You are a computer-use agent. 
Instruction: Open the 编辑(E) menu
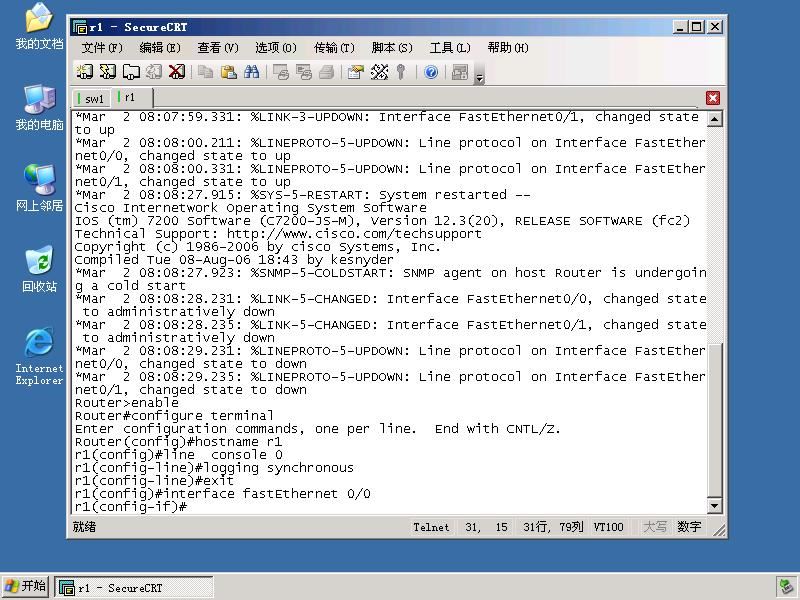[160, 48]
